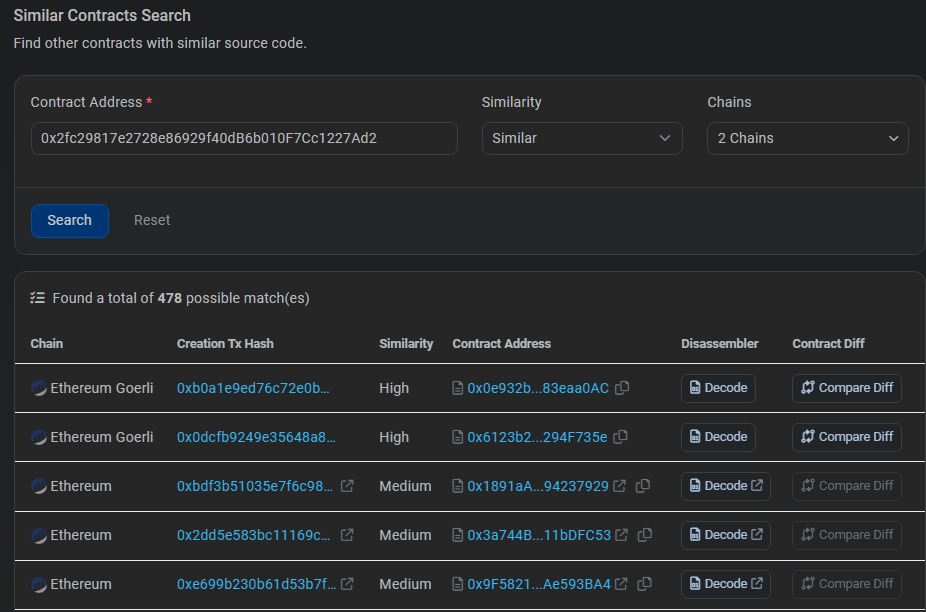Viewport: 926px width, 612px height.
Task: Open creation tx 0x2dd5e583bc11169c link
Action: (254, 535)
